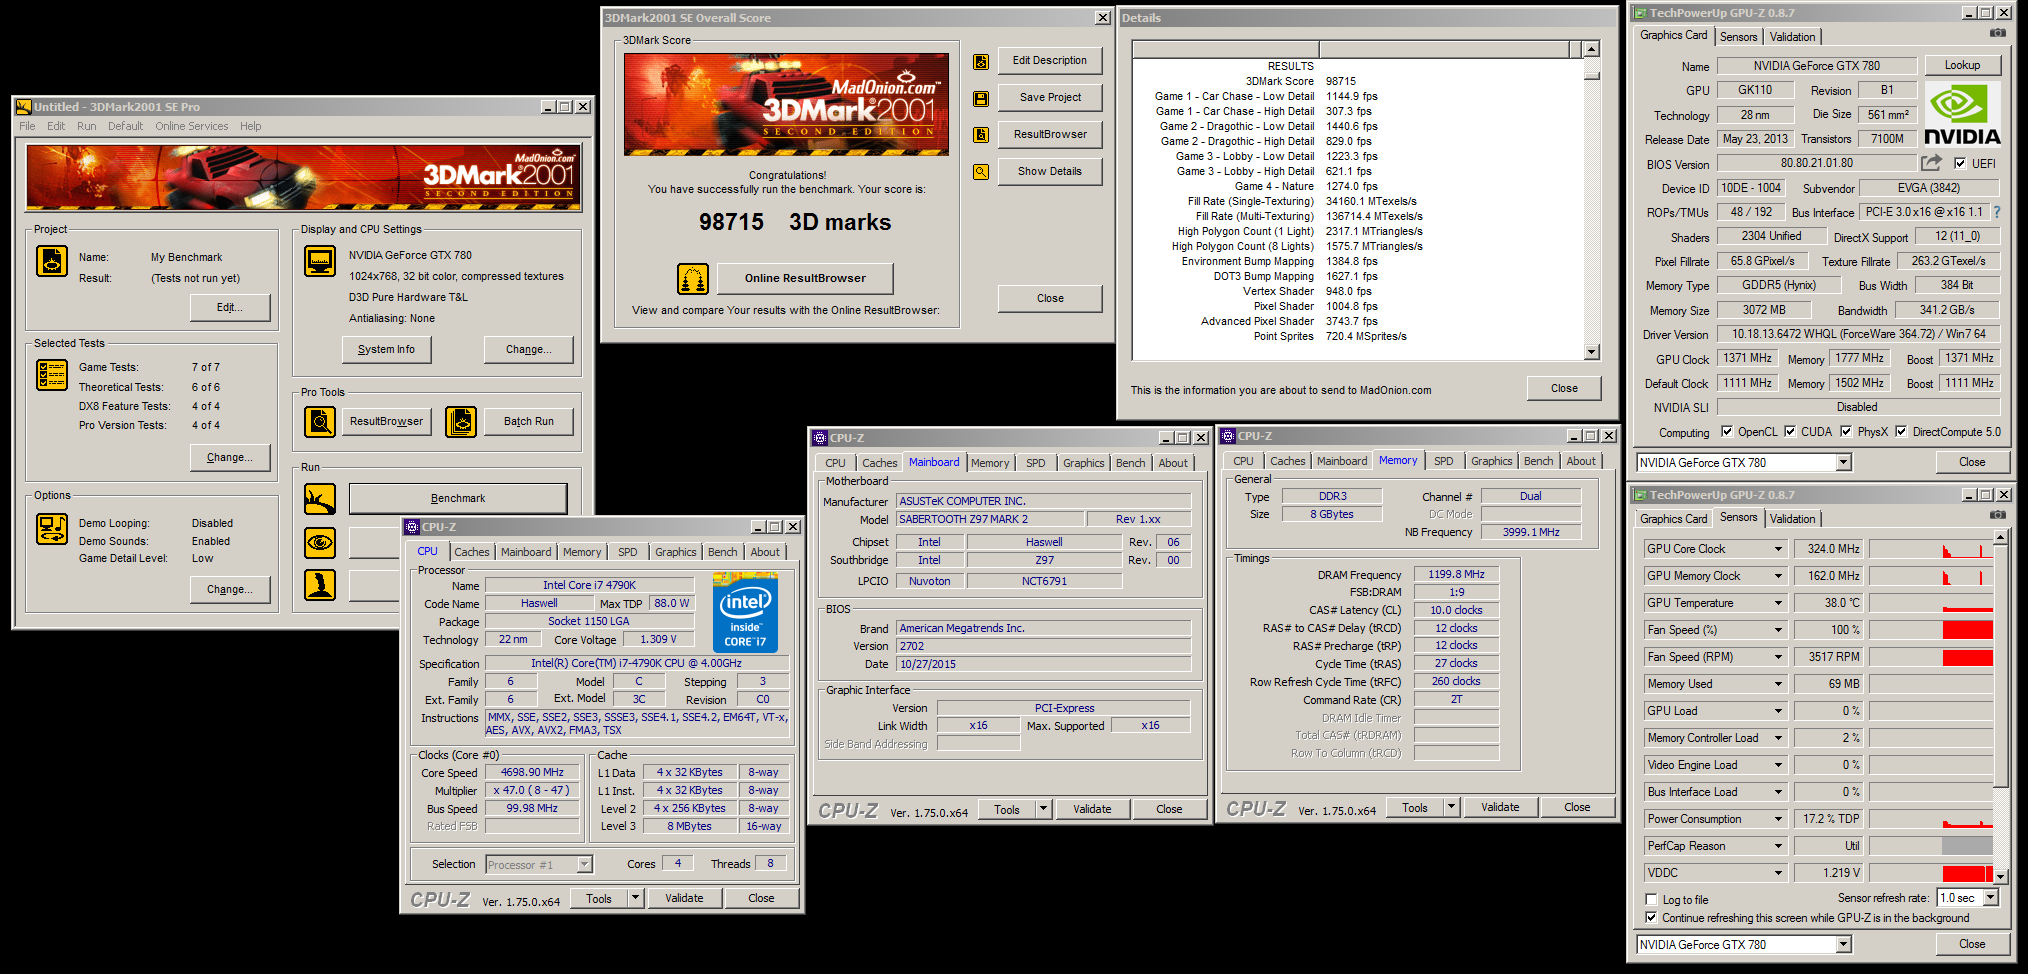Click the Display and CPU Settings monitor icon
The height and width of the screenshot is (974, 2028).
coord(320,261)
